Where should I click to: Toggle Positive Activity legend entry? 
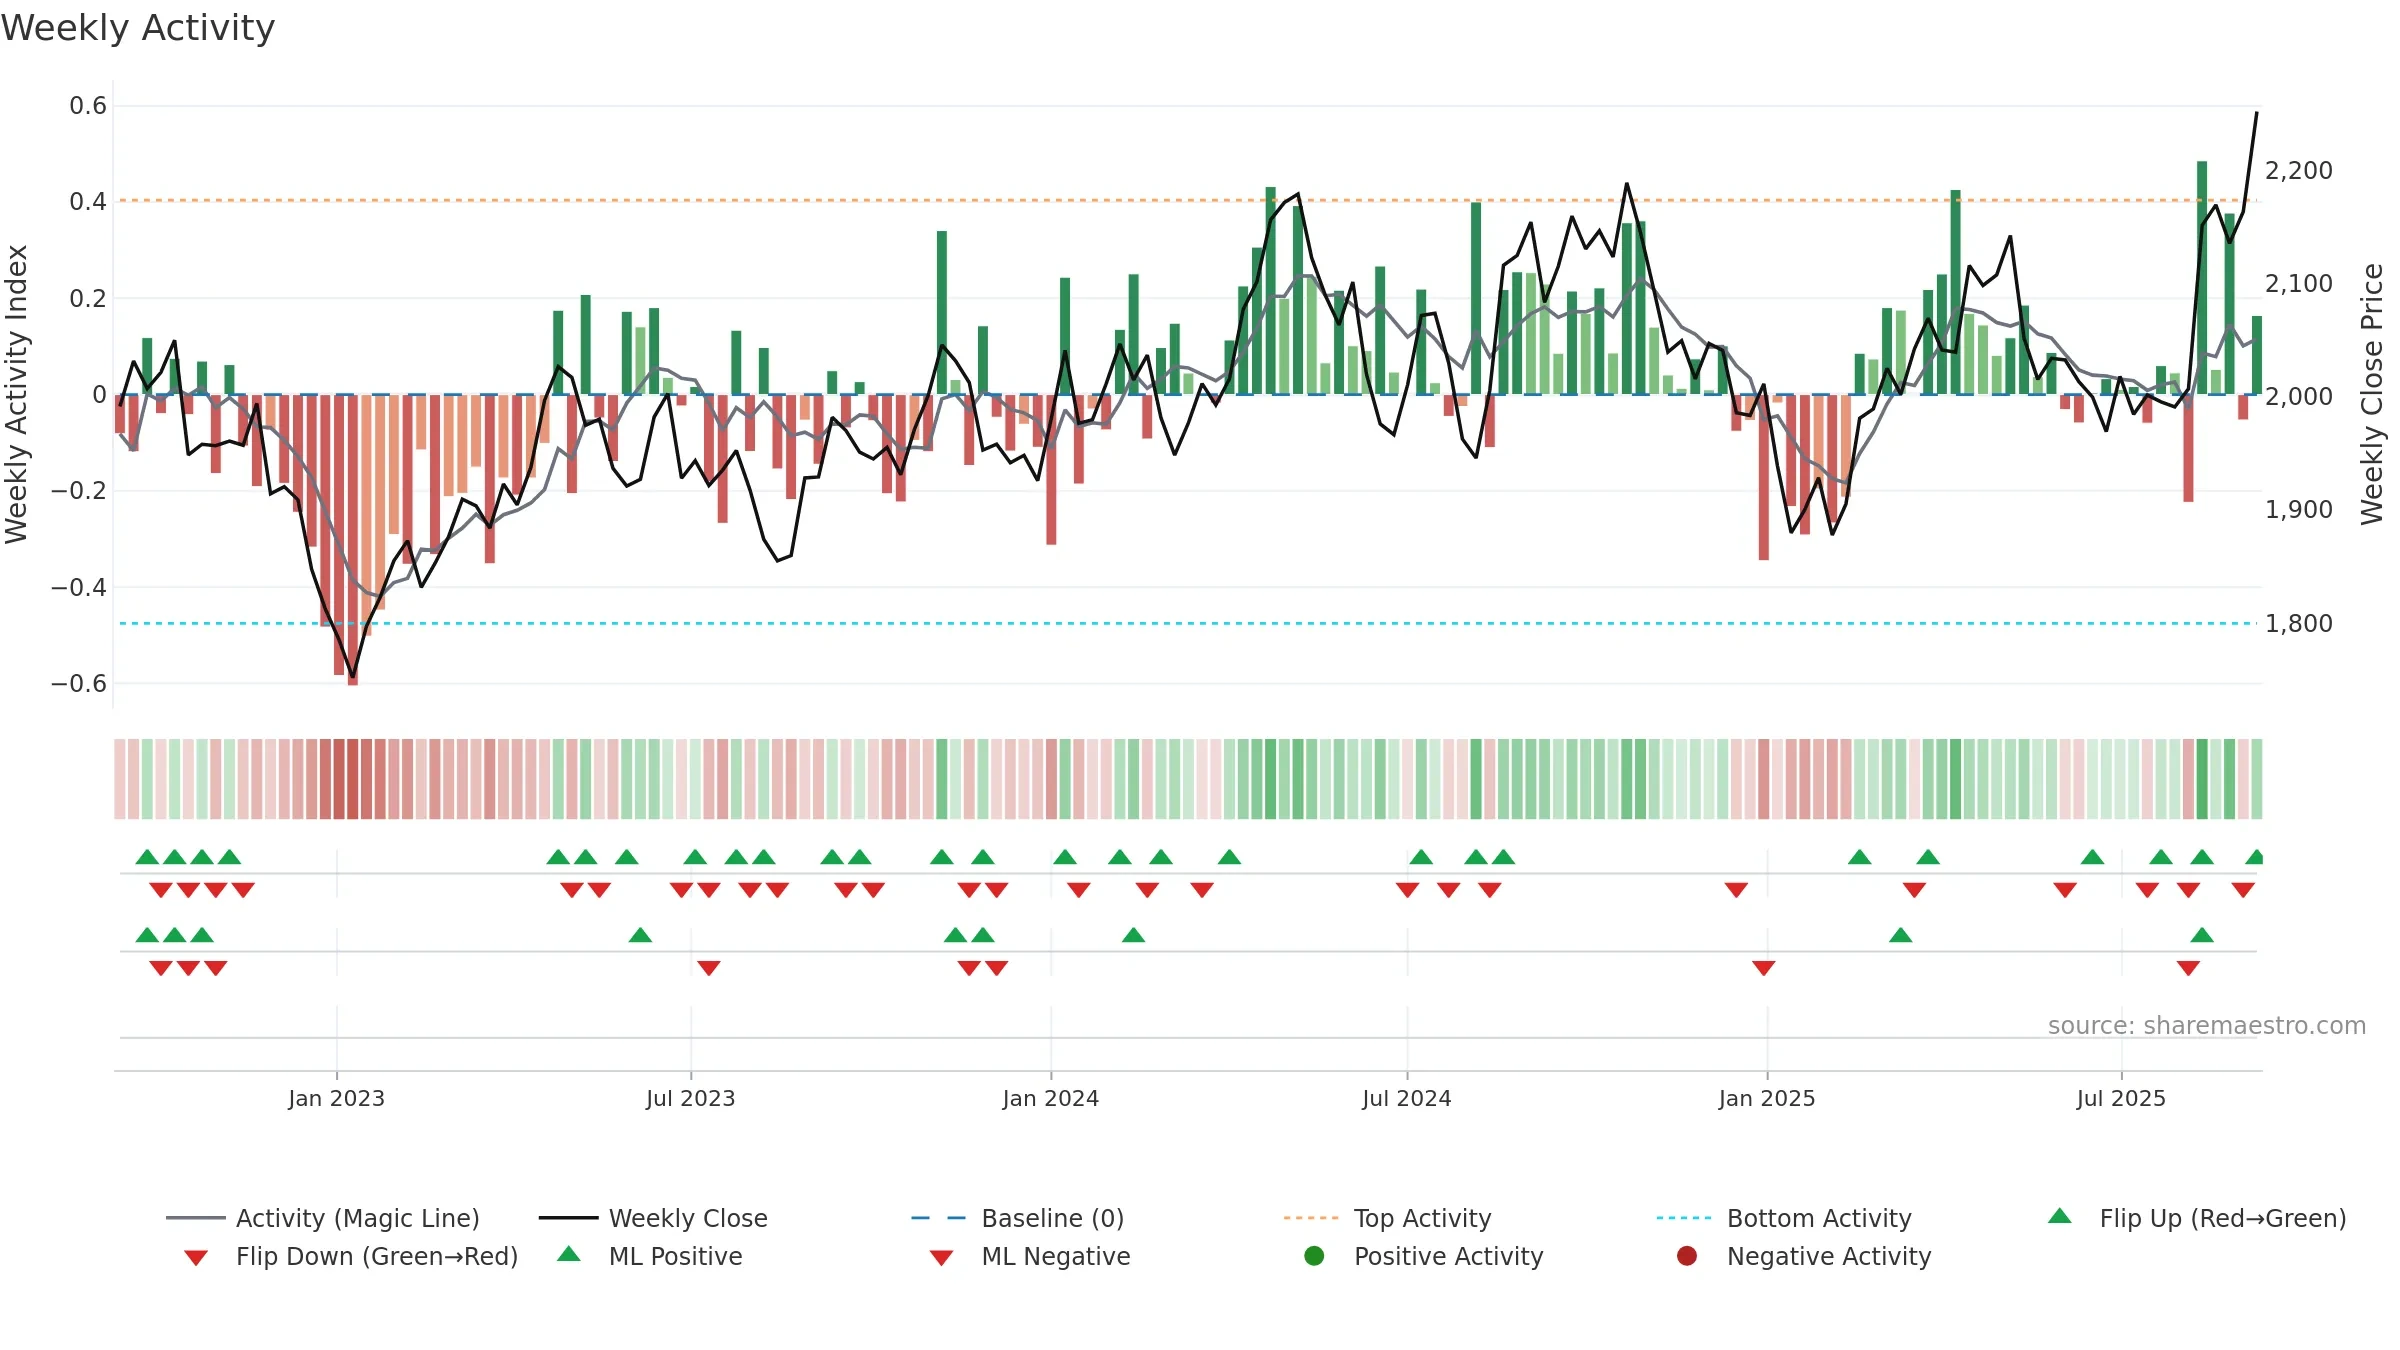point(1424,1256)
